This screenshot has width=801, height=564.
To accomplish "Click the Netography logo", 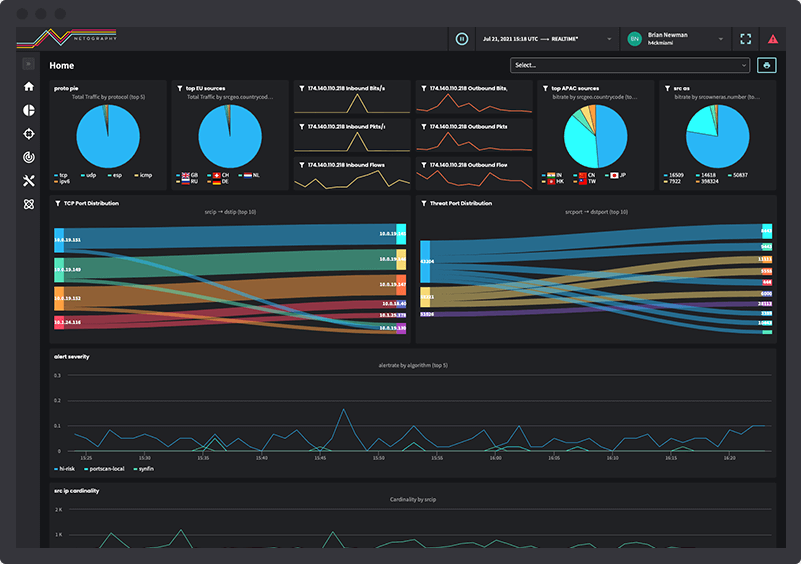I will tap(67, 38).
